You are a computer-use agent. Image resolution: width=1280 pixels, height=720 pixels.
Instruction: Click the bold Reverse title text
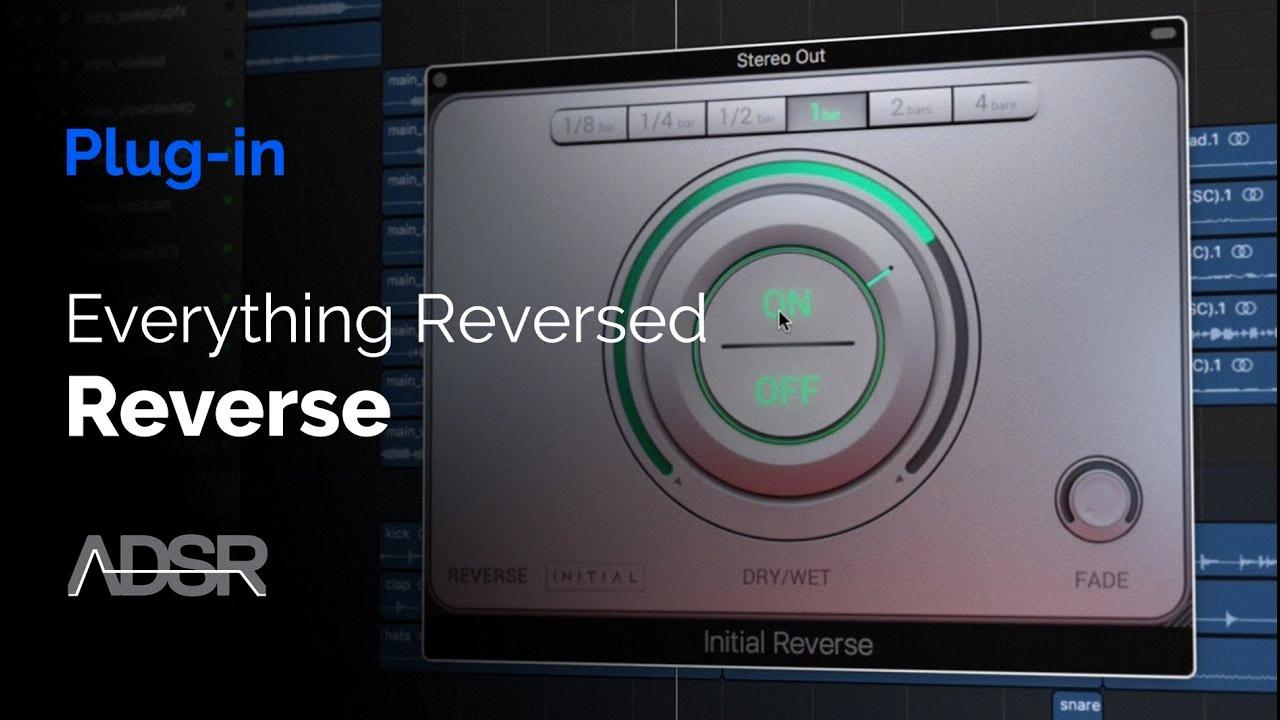coord(228,409)
